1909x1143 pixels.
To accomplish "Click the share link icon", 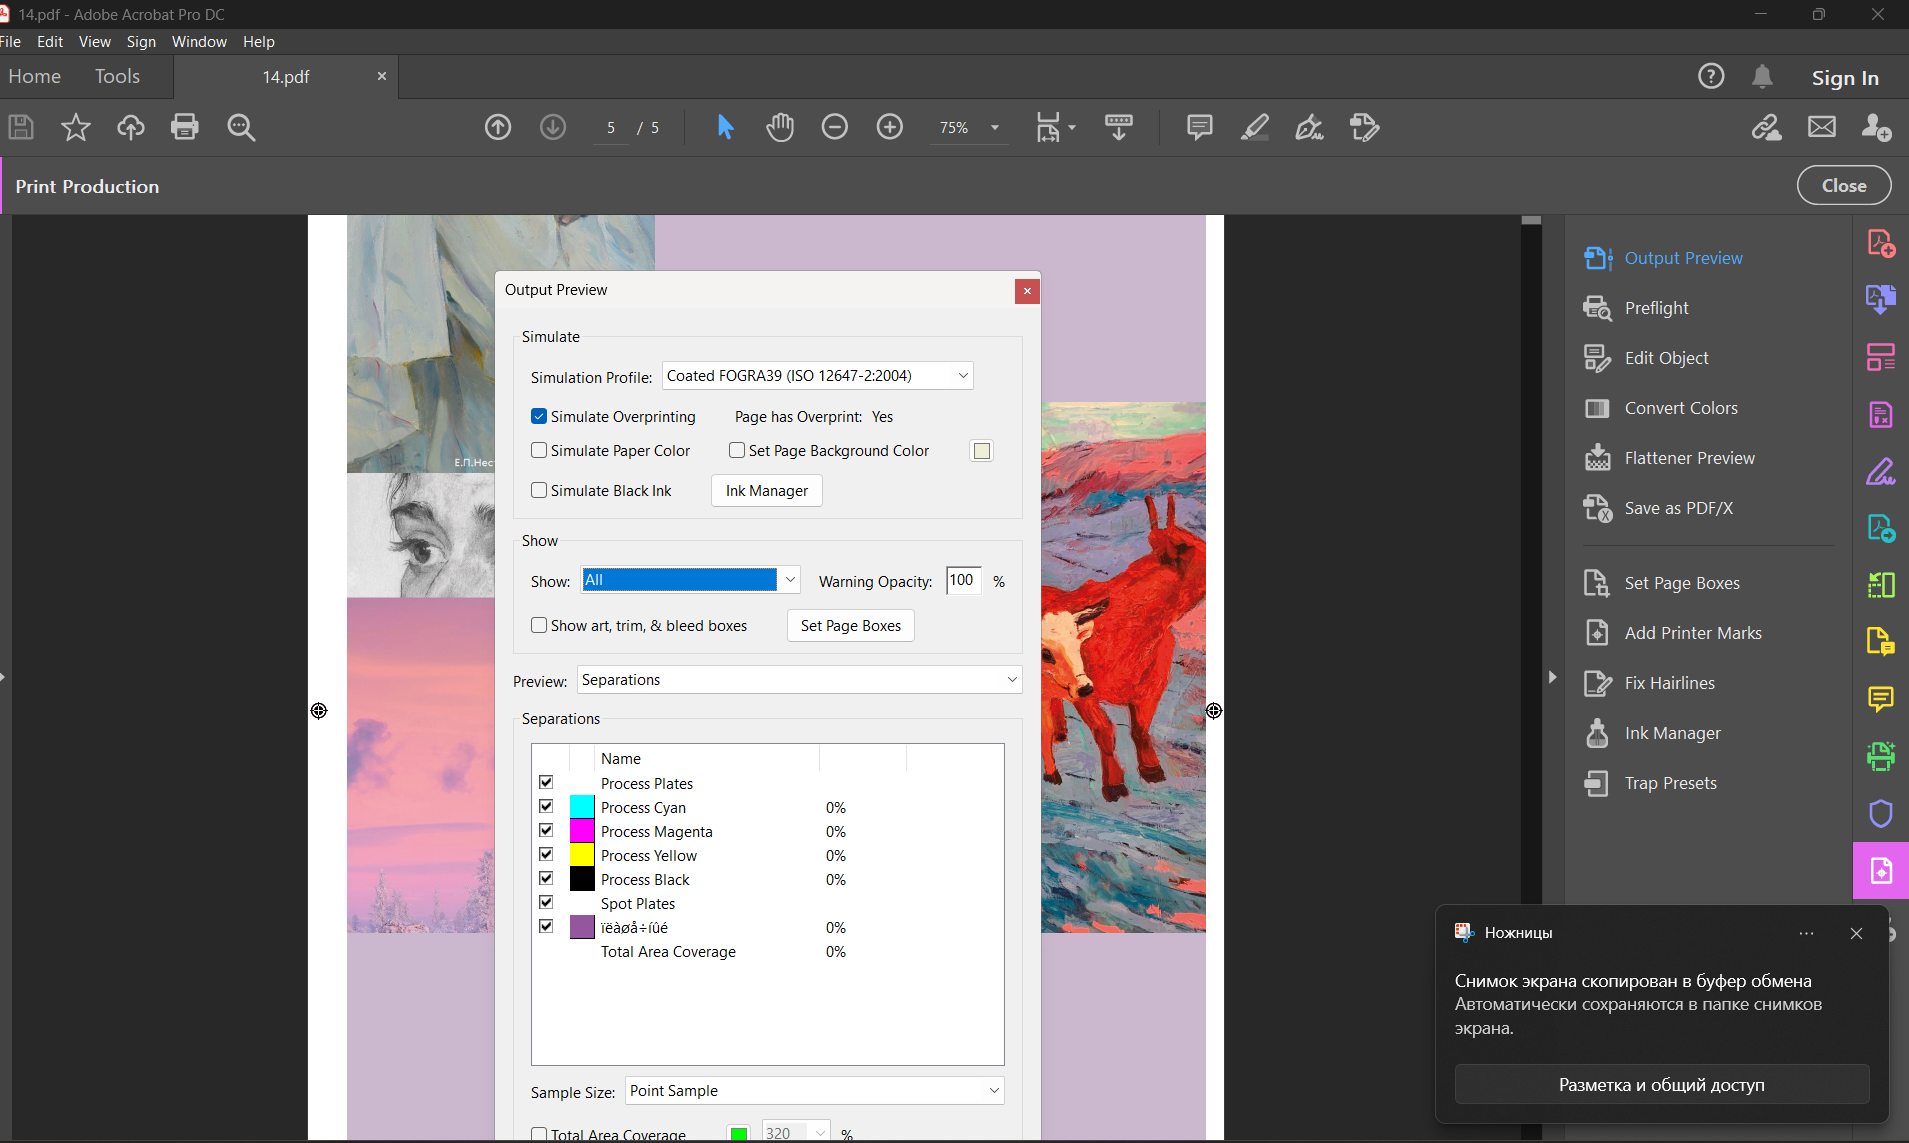I will 1767,127.
